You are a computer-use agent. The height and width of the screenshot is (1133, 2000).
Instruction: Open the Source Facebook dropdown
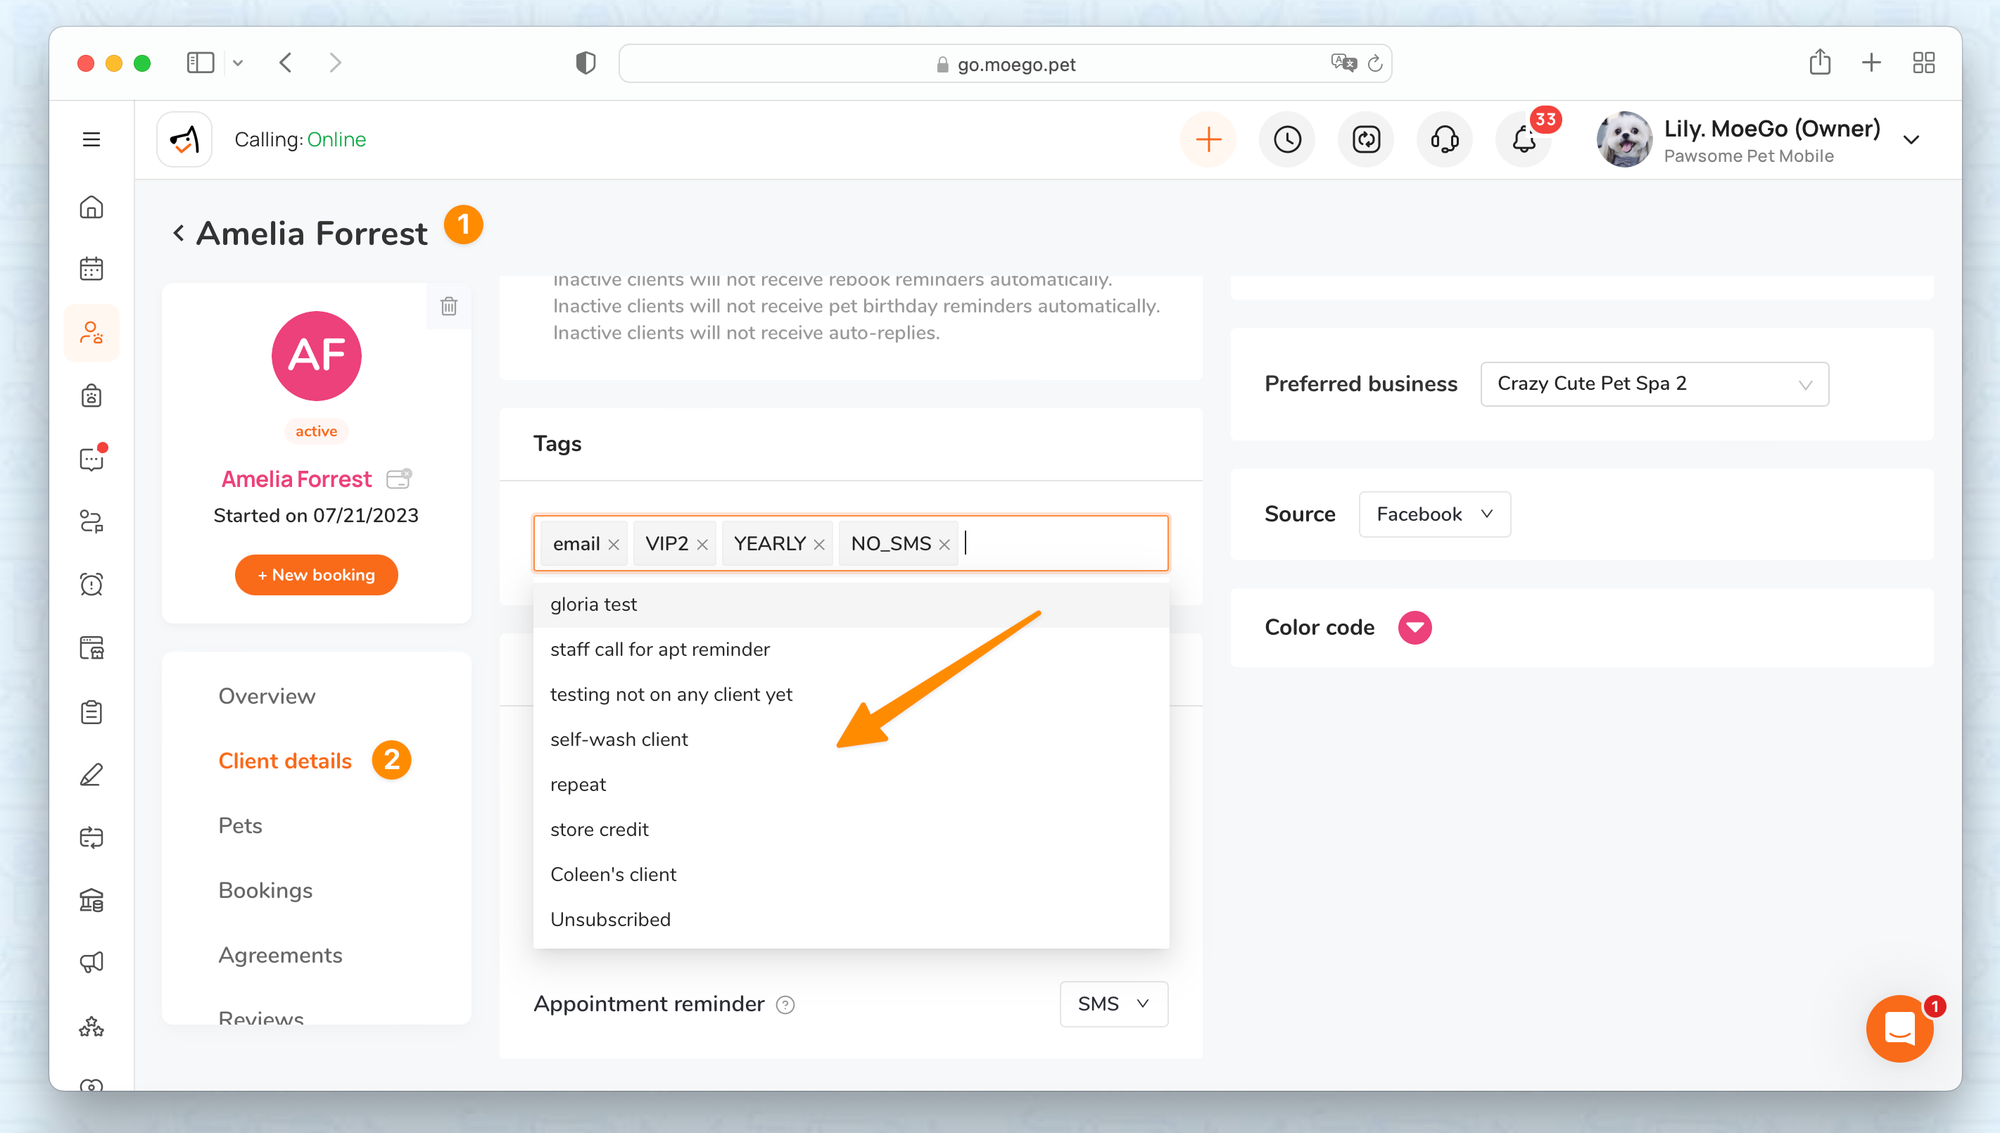pyautogui.click(x=1434, y=514)
